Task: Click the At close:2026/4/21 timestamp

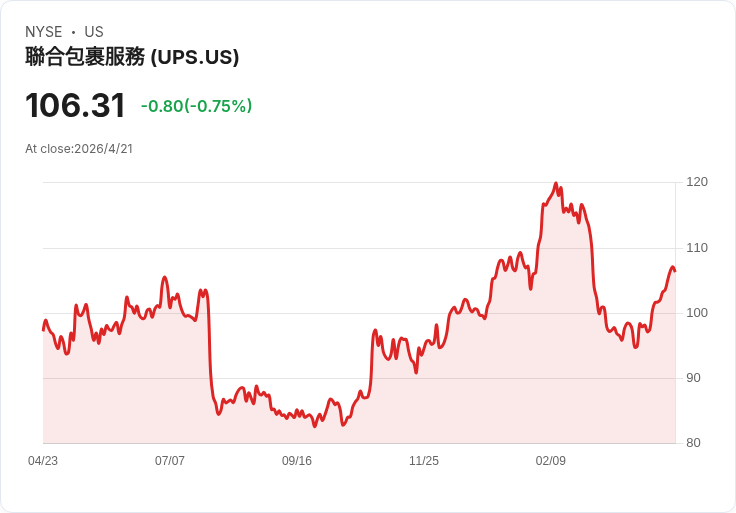Action: (79, 149)
